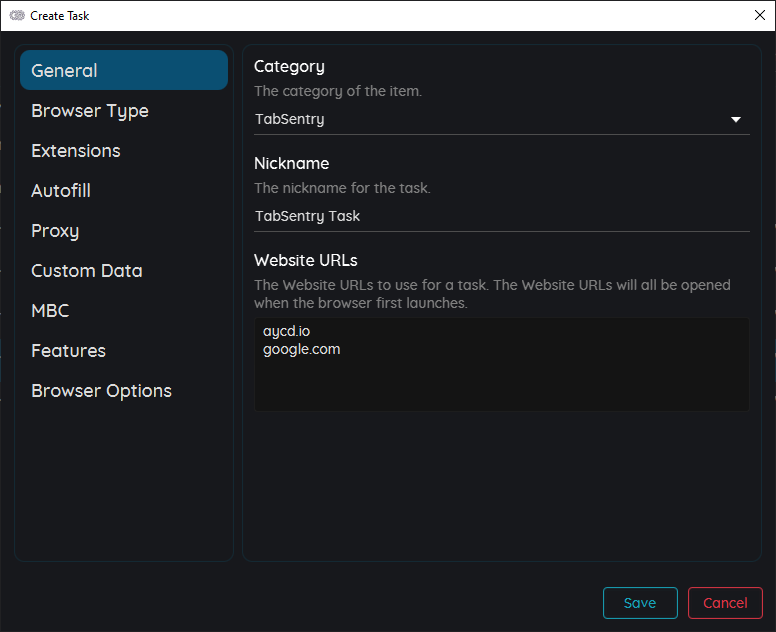Open the Category dropdown arrow

coord(735,119)
